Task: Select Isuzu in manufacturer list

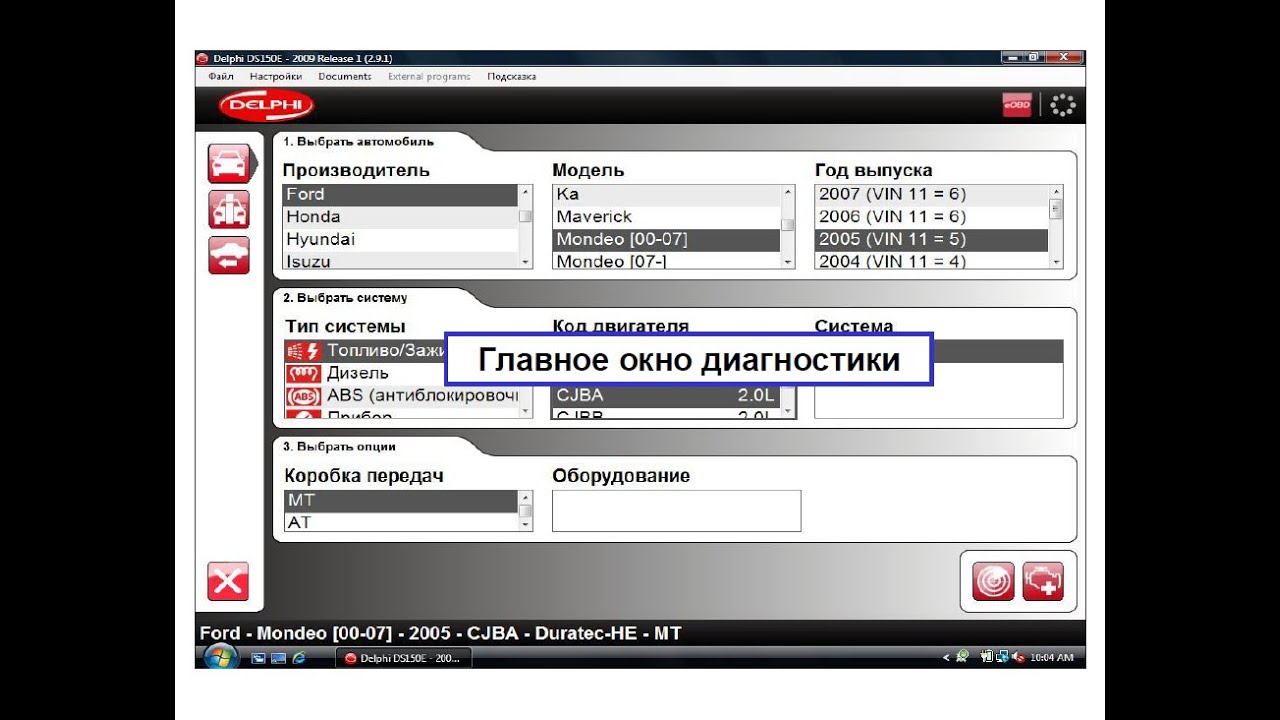Action: coord(400,260)
